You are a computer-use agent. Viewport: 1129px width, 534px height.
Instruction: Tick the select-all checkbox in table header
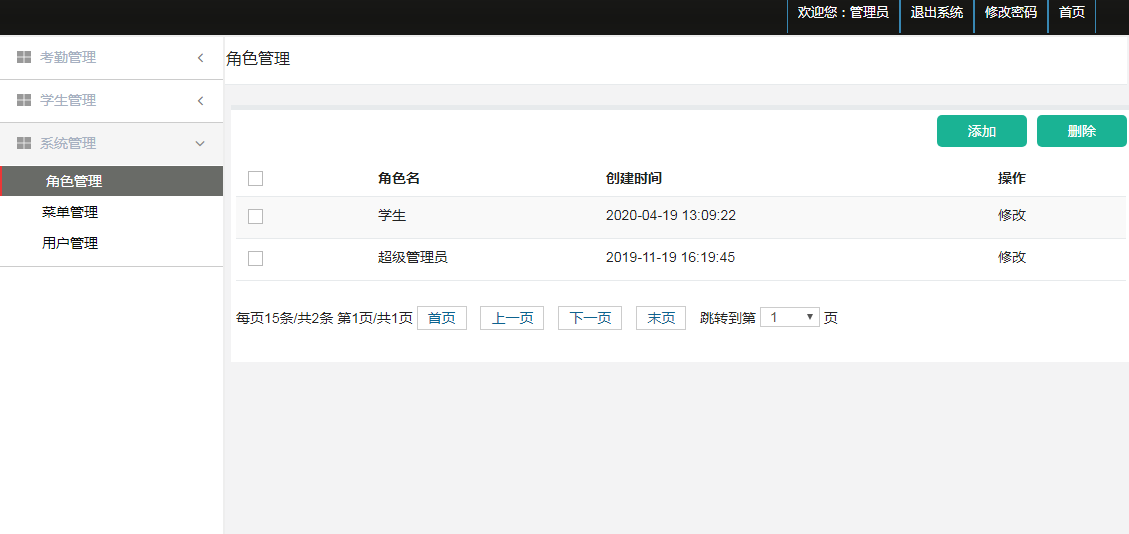(255, 179)
